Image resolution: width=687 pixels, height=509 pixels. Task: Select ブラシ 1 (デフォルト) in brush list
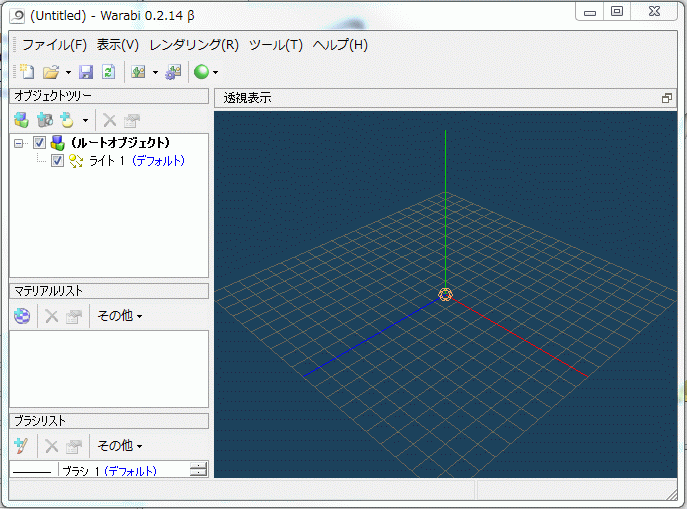[109, 471]
